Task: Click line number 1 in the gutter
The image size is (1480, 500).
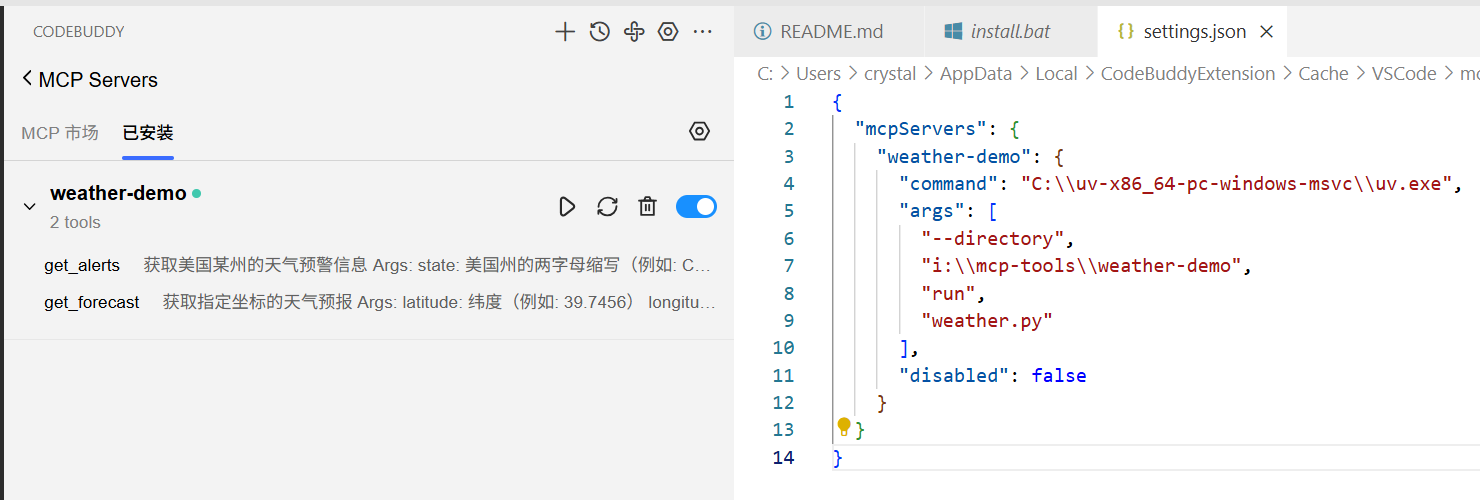Action: [789, 102]
